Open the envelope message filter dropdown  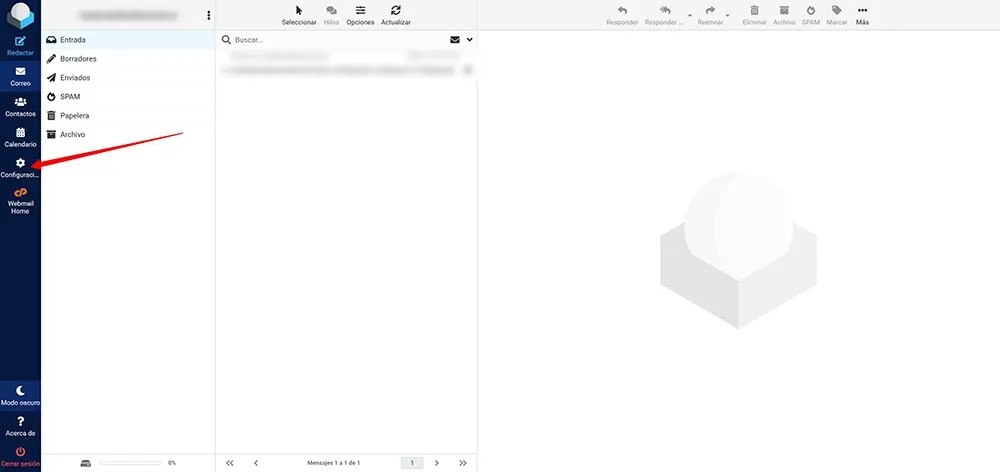[455, 40]
